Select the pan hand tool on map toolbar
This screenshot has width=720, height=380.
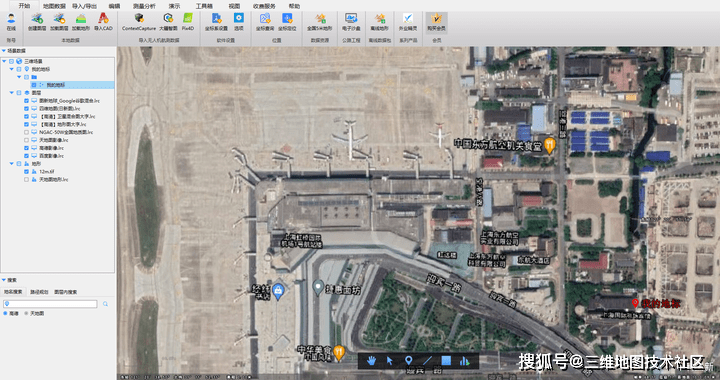click(x=371, y=361)
